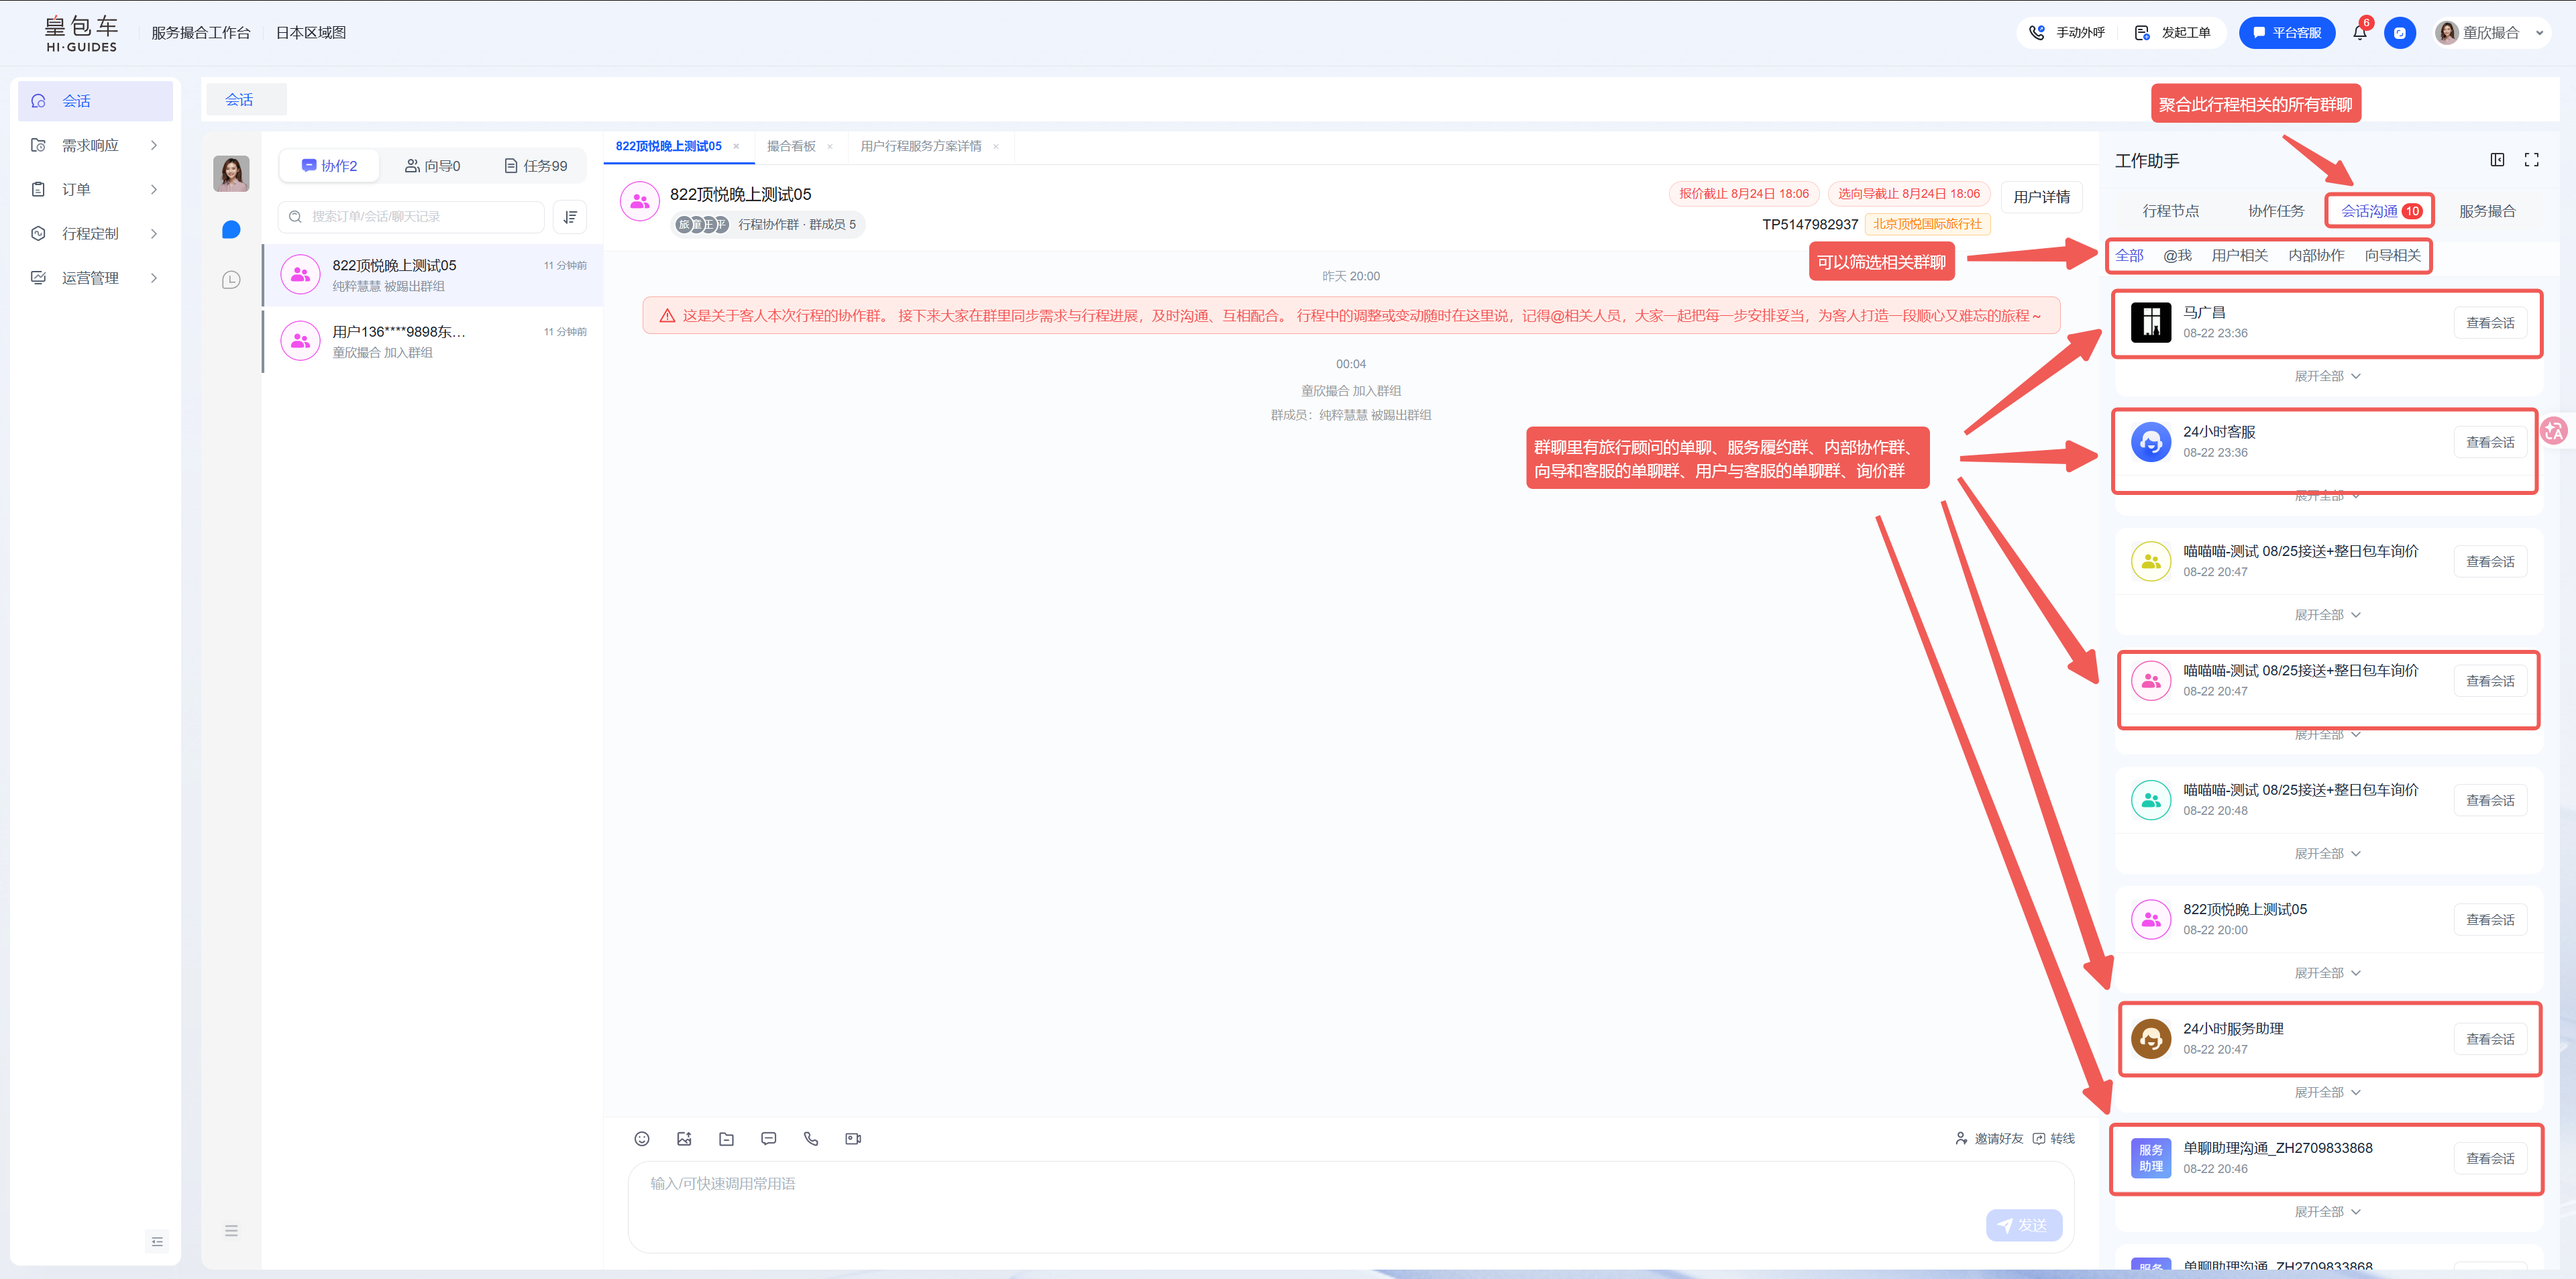
Task: Open the clock history icon in the narrow rail
Action: [231, 280]
